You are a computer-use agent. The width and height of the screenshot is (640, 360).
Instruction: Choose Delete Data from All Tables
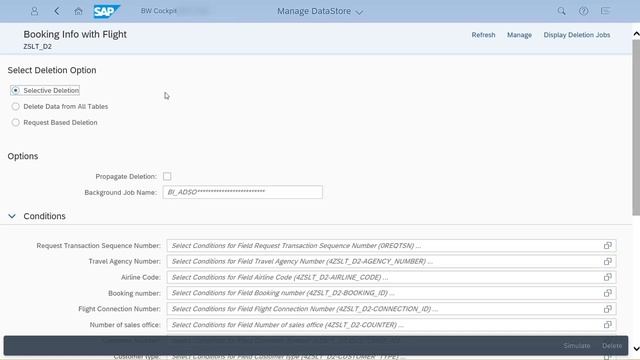16,107
